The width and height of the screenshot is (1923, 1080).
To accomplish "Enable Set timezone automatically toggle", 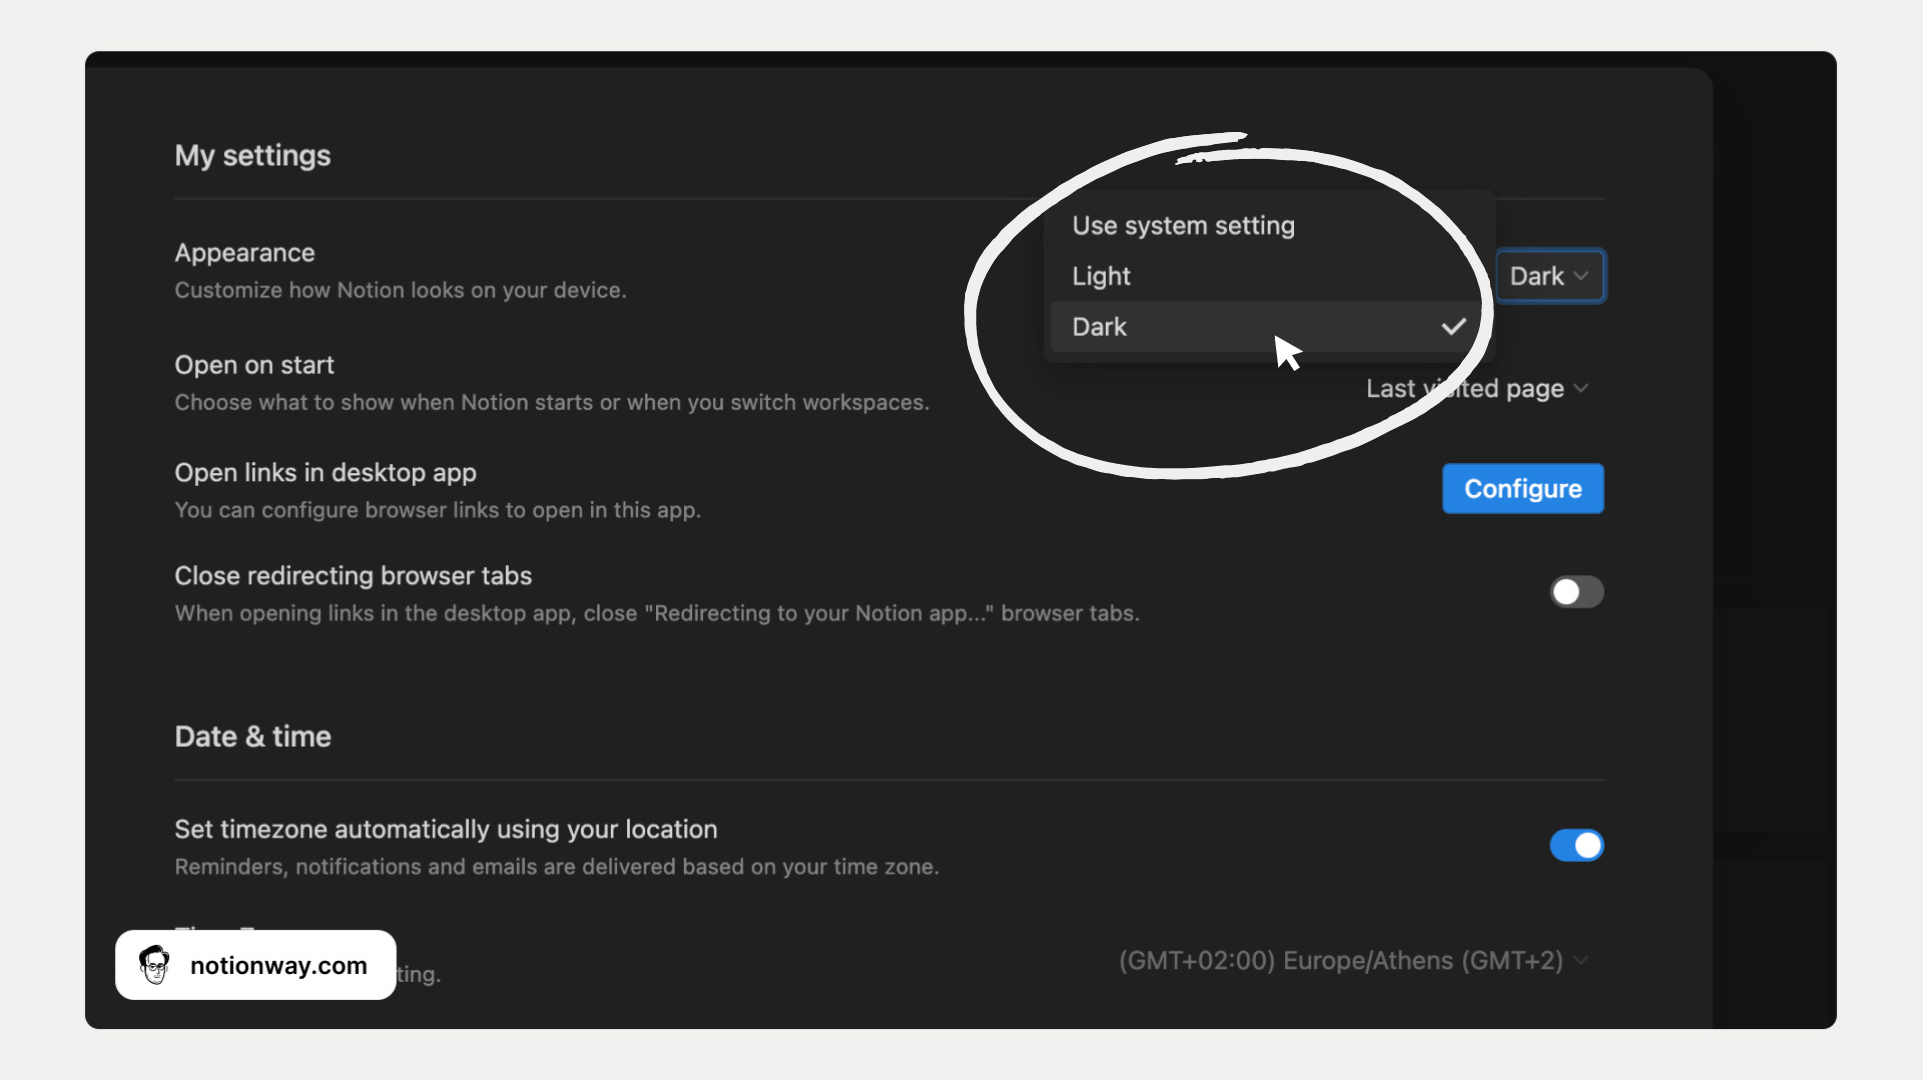I will pyautogui.click(x=1574, y=845).
